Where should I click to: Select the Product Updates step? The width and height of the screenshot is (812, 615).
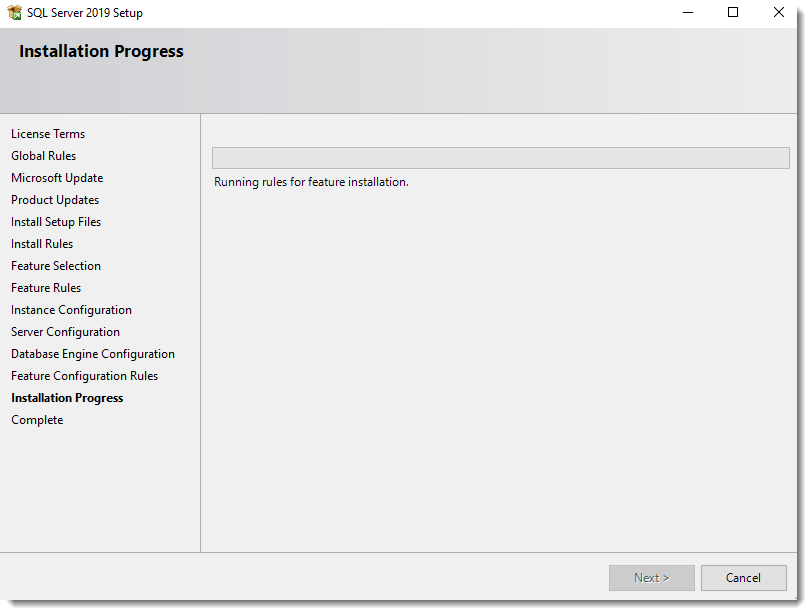[x=55, y=200]
